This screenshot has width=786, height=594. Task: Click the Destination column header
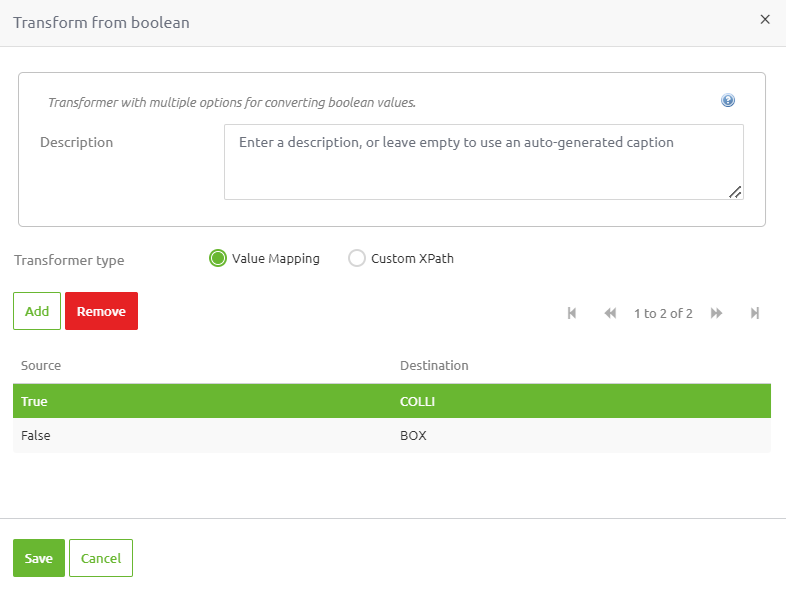434,366
